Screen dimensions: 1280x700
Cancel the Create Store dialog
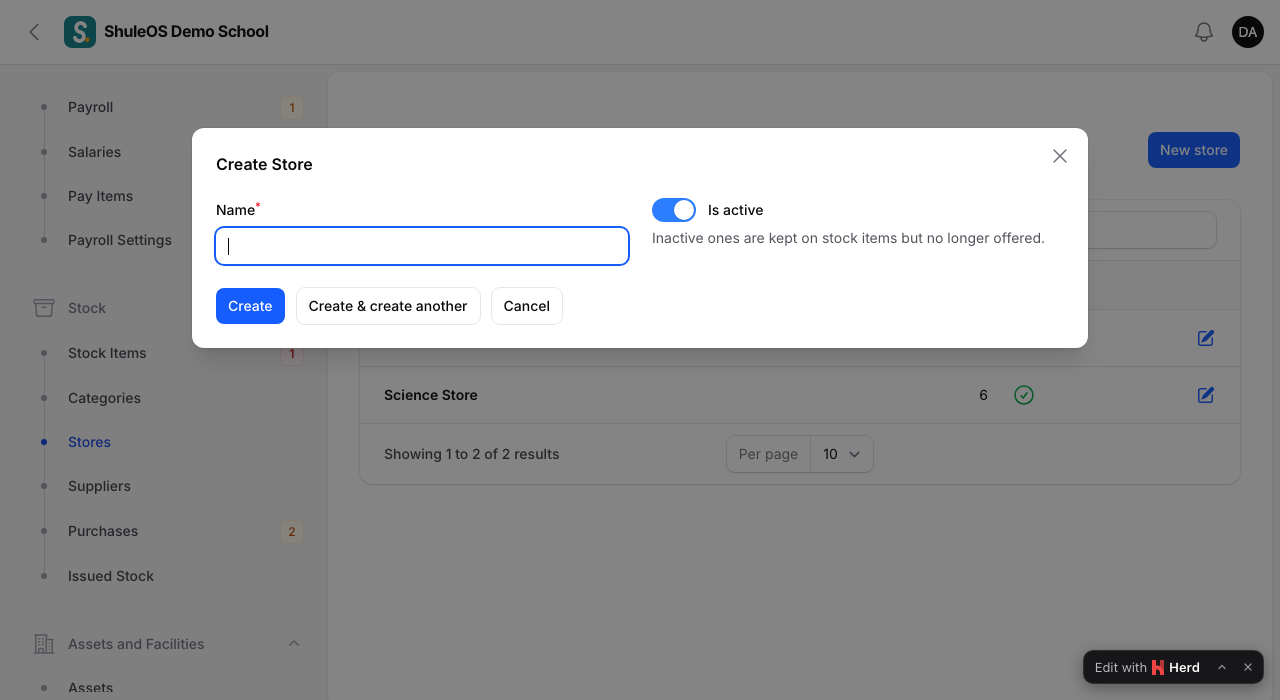tap(527, 306)
